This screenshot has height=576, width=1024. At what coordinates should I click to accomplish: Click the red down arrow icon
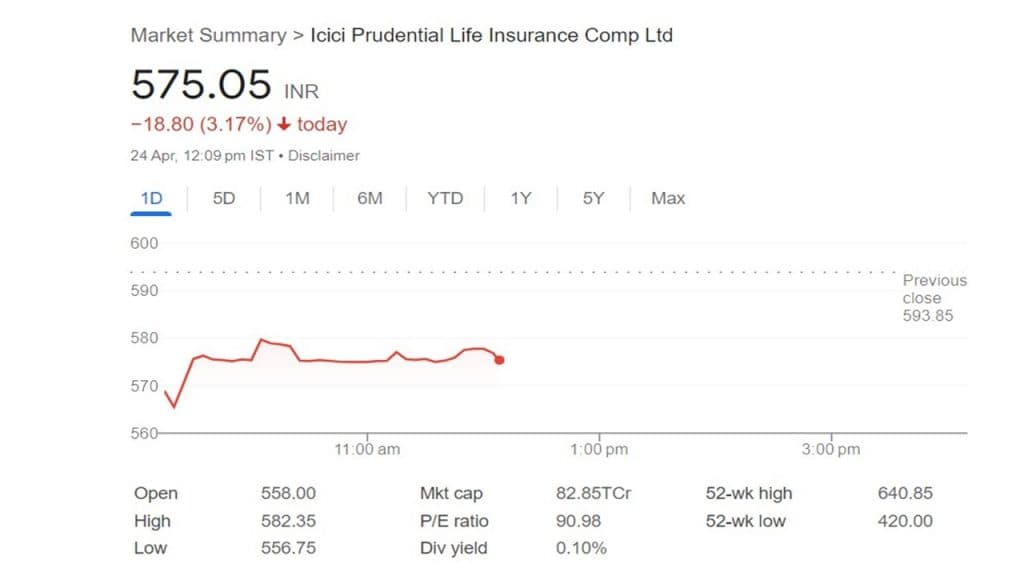point(284,125)
